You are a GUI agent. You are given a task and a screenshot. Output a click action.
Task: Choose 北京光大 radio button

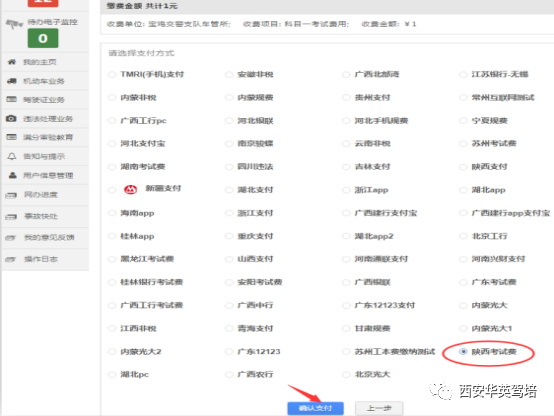(346, 375)
